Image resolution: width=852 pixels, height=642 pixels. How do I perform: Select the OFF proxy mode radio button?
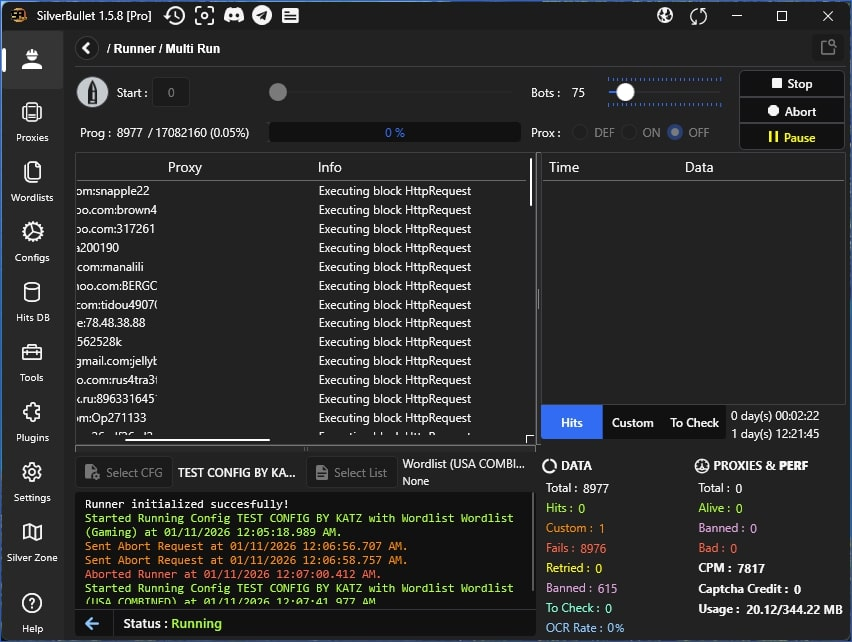675,132
